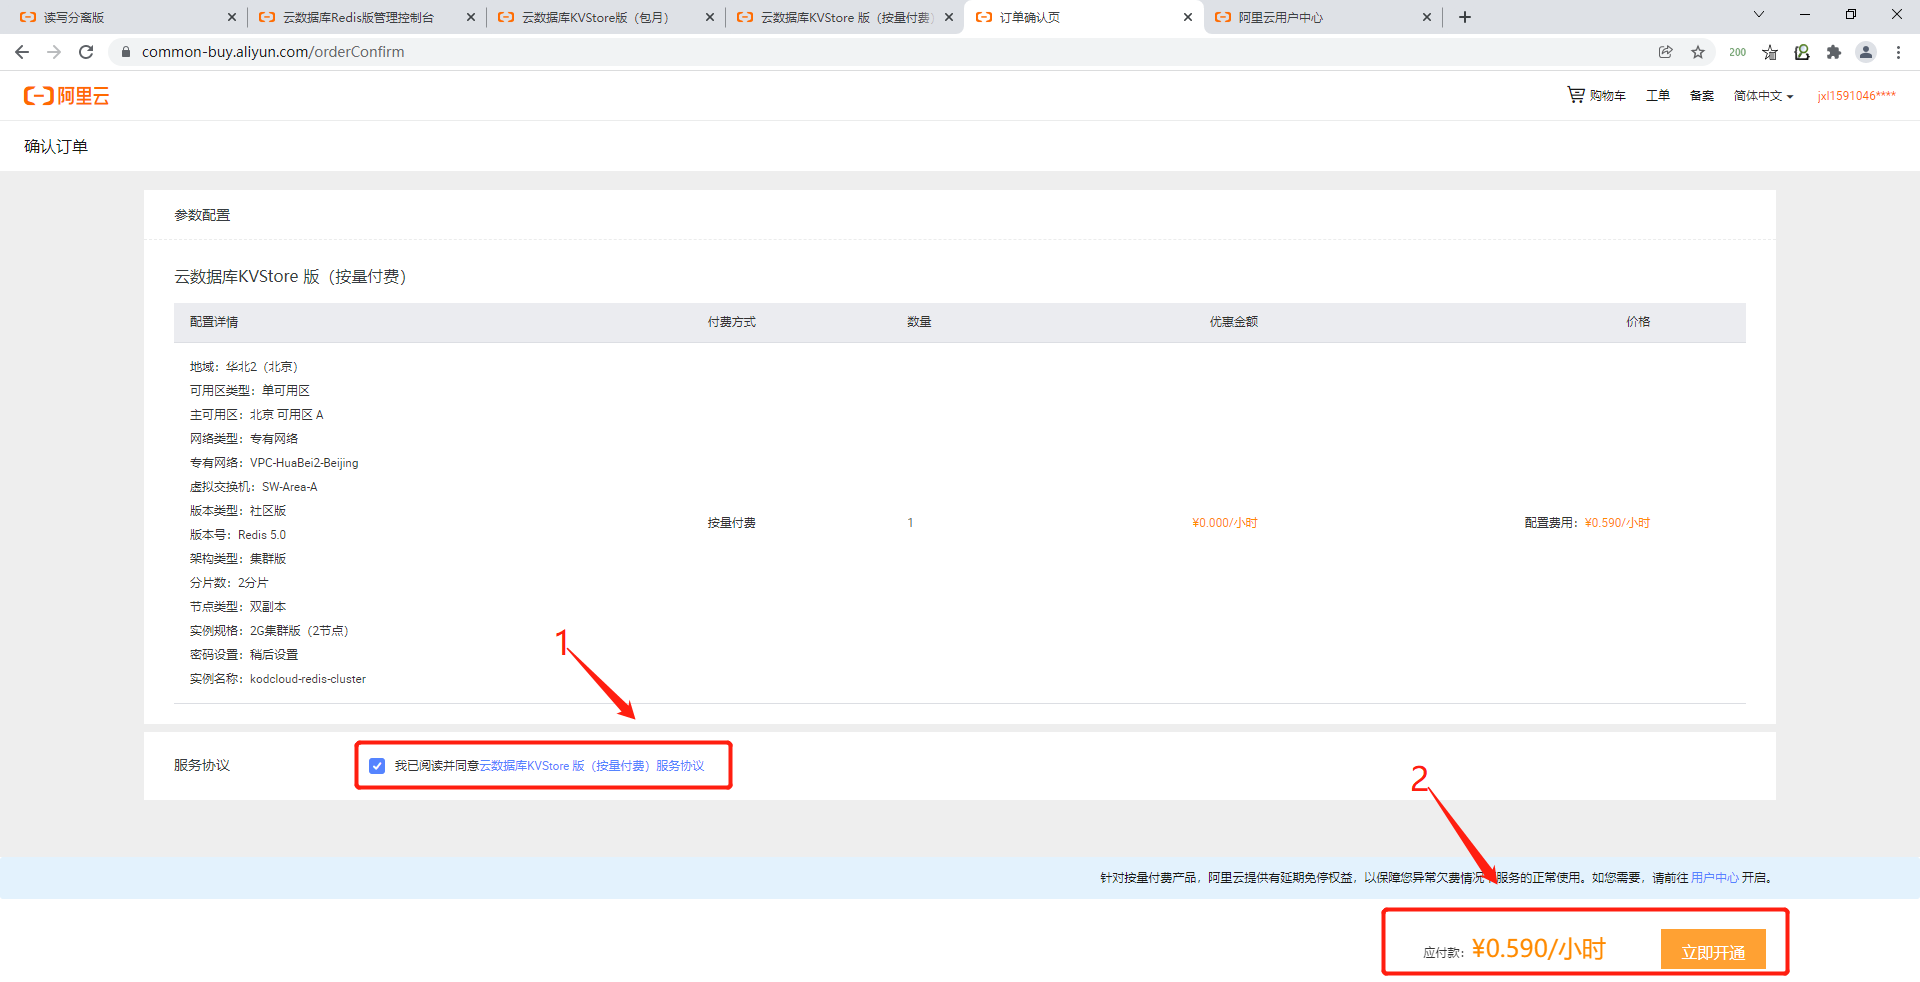
Task: Click 地域: 华北2（北京）row
Action: click(244, 367)
